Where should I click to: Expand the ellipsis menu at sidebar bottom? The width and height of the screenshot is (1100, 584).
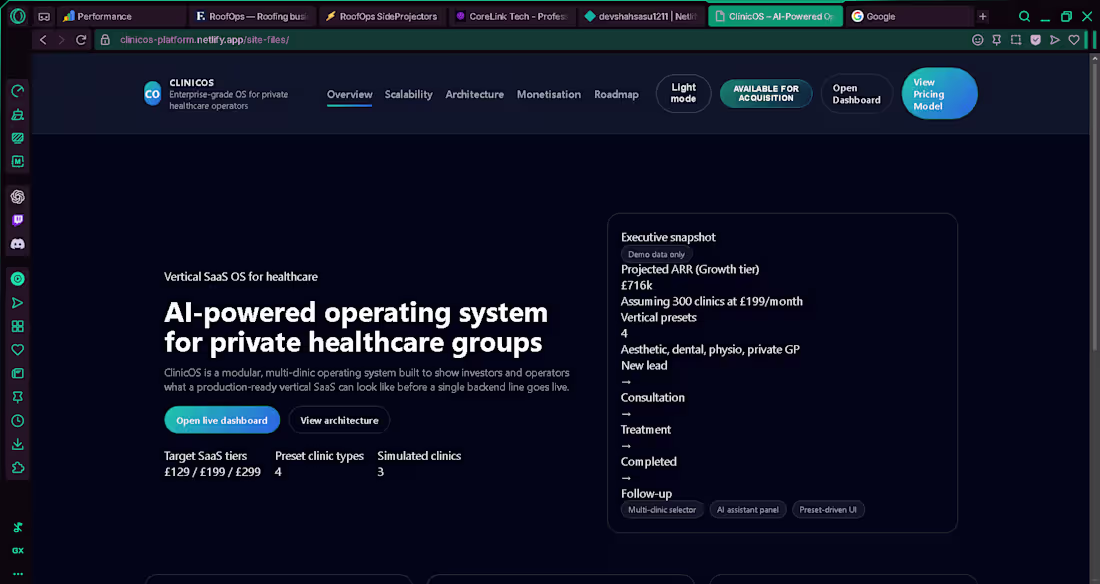(17, 572)
